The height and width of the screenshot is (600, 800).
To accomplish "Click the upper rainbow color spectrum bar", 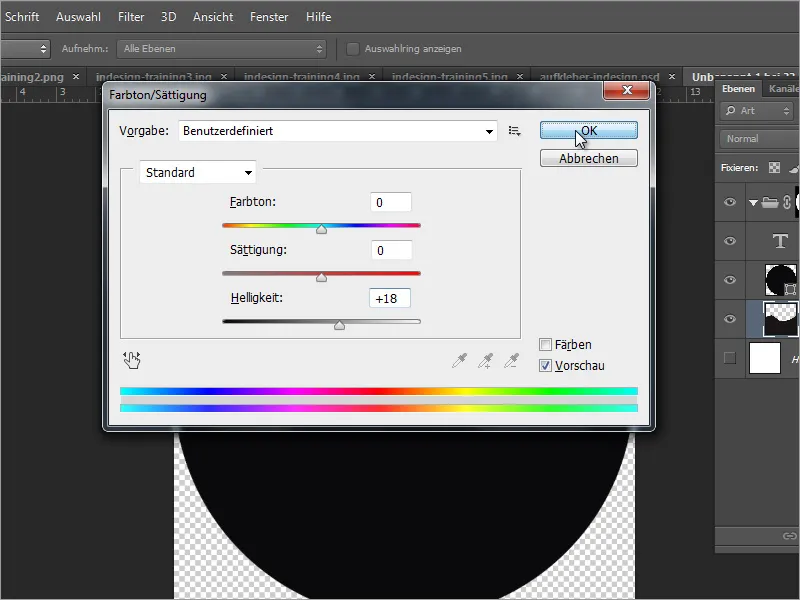I will click(x=379, y=391).
